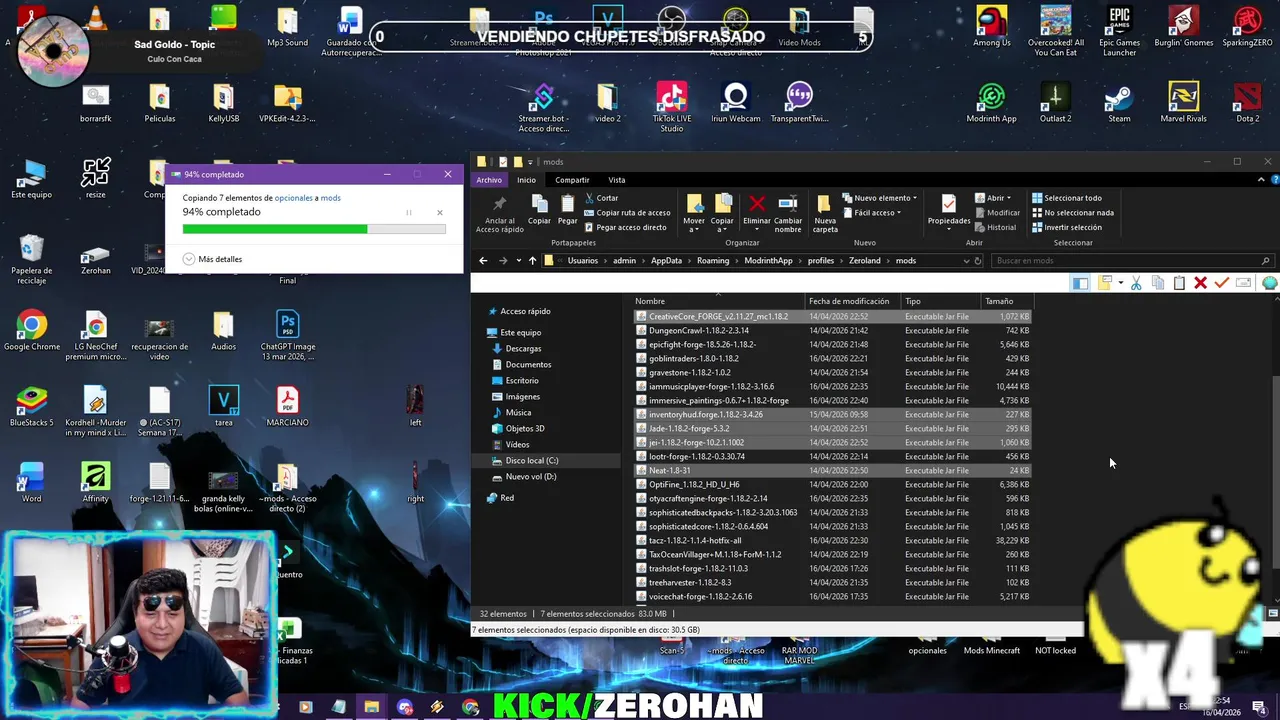The width and height of the screenshot is (1280, 720).
Task: Open Fácil acceso dropdown
Action: pyautogui.click(x=872, y=212)
